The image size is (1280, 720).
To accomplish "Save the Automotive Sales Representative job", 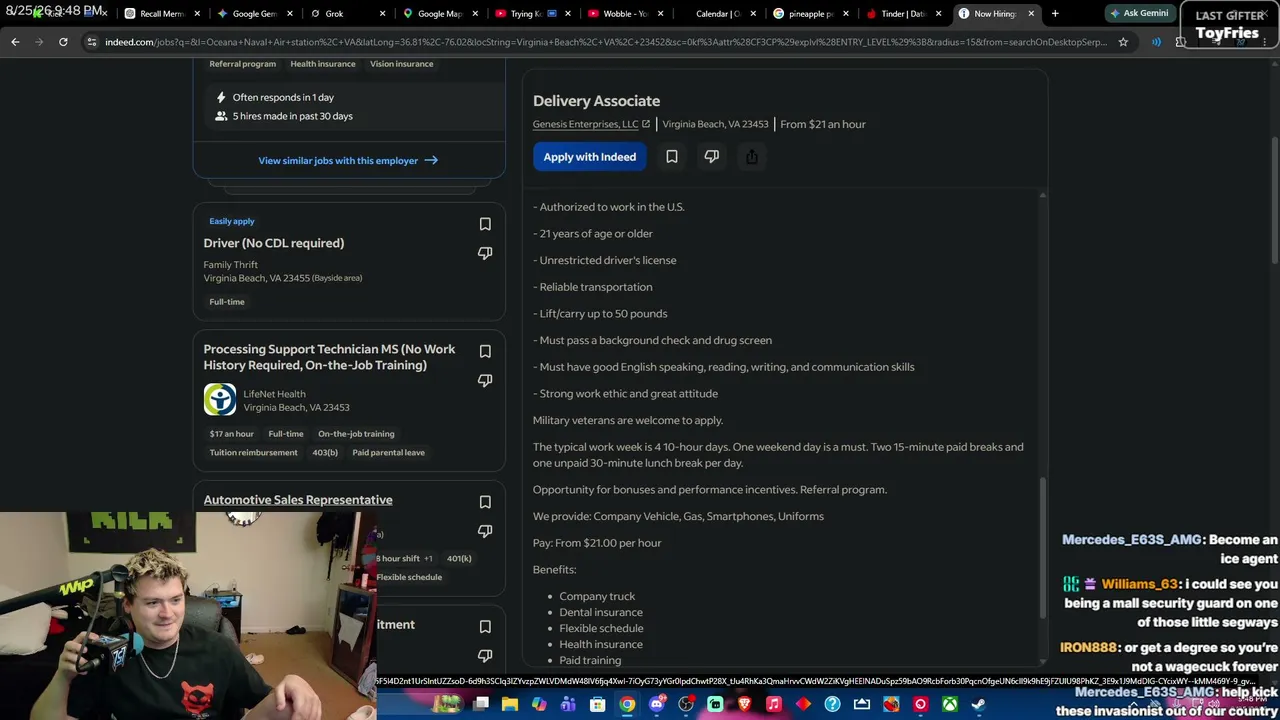I will point(485,502).
